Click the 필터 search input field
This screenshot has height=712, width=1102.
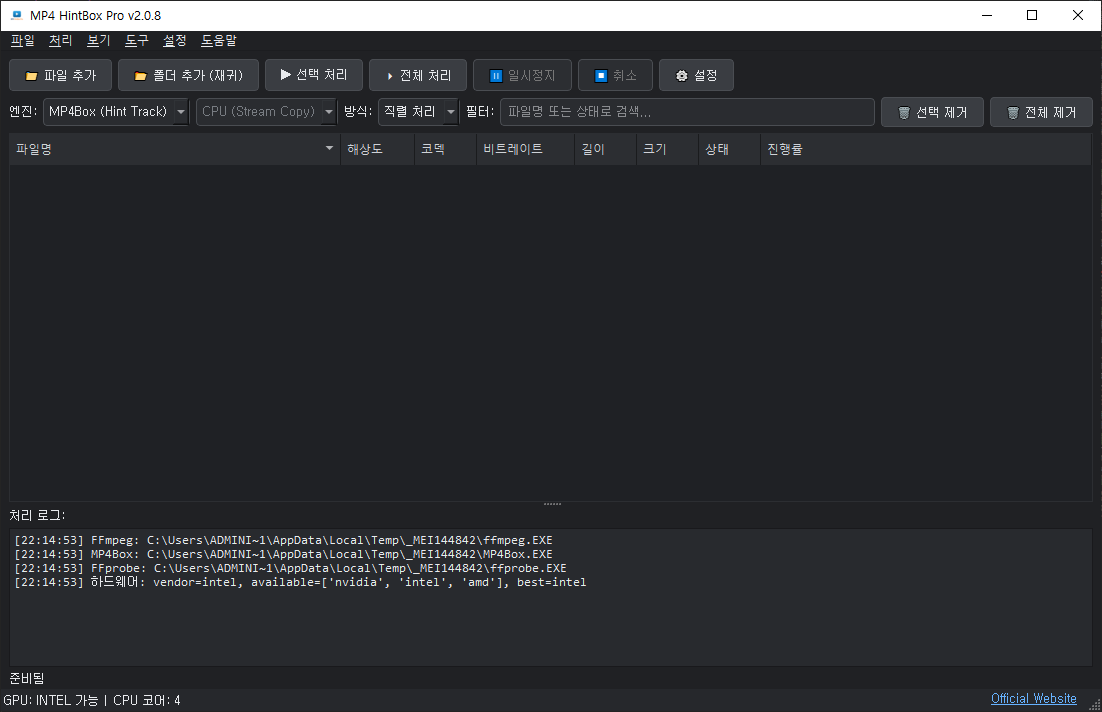687,112
